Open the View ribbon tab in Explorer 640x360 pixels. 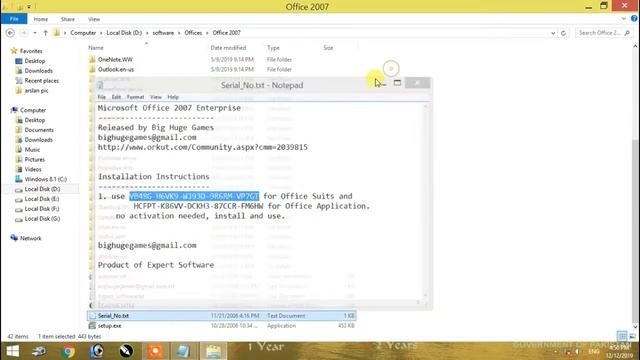[x=94, y=19]
